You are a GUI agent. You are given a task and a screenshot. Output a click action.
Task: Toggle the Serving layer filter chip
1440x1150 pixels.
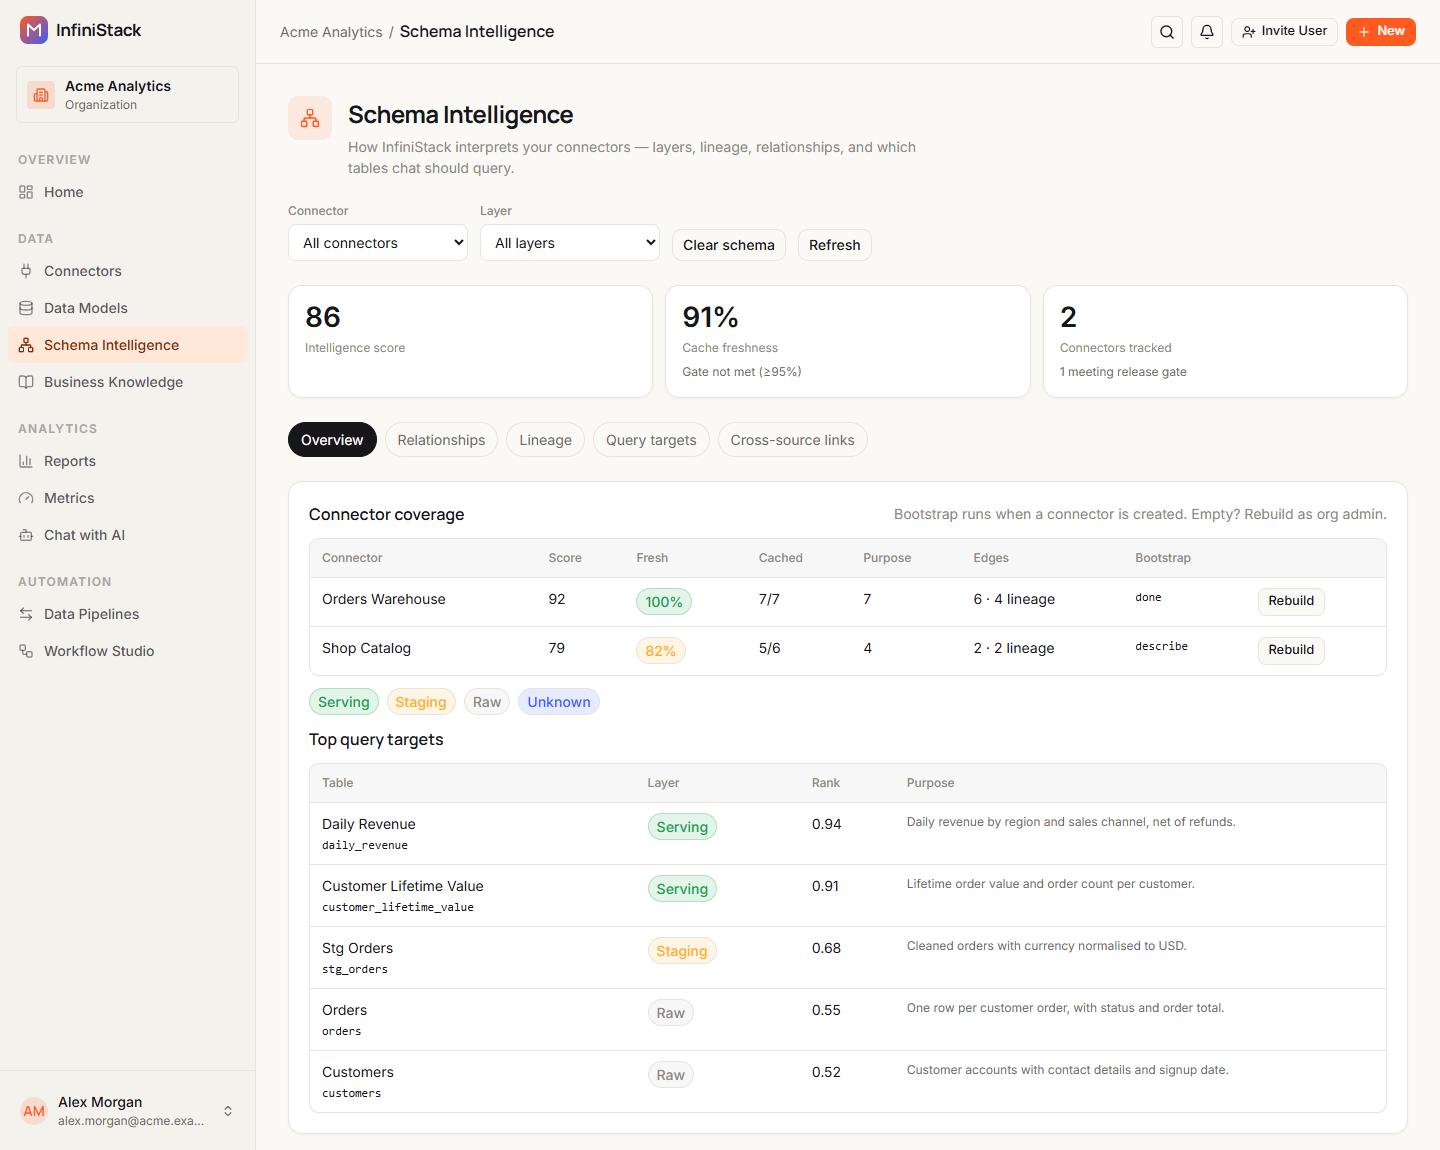pos(344,702)
